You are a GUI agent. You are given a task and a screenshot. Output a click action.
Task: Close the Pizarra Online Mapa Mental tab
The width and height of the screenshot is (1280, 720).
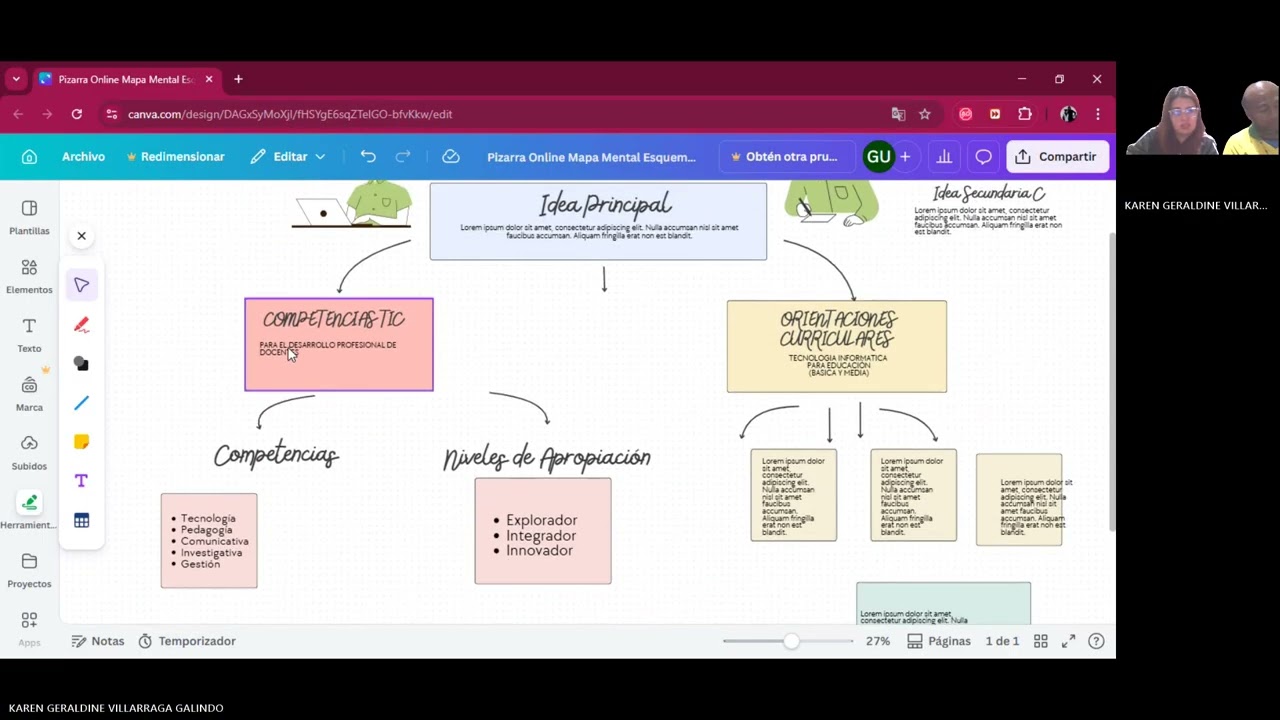209,79
